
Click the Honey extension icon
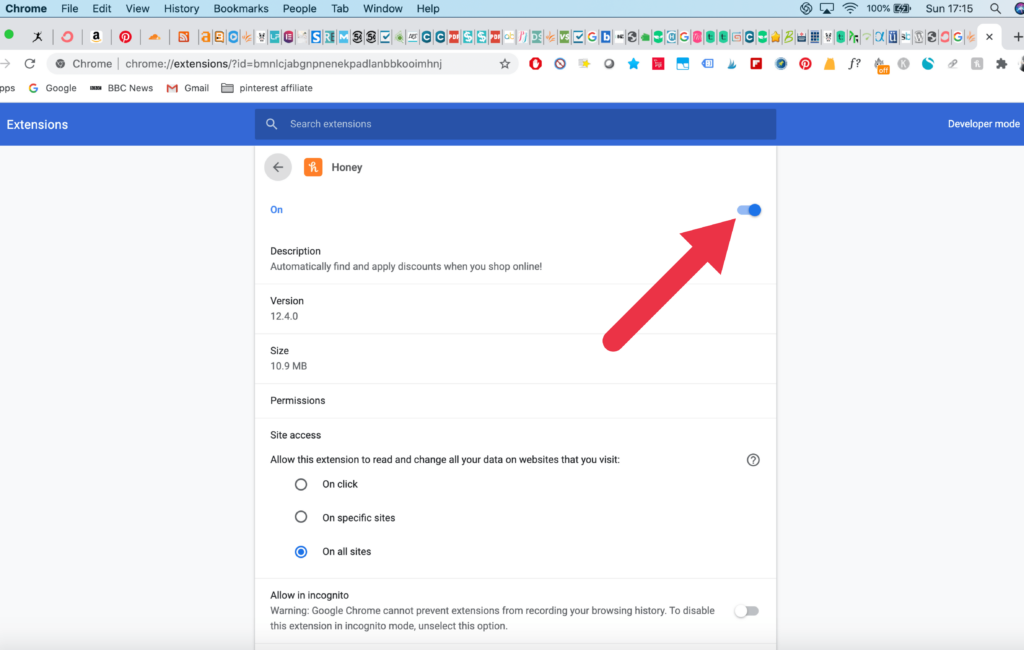click(313, 167)
